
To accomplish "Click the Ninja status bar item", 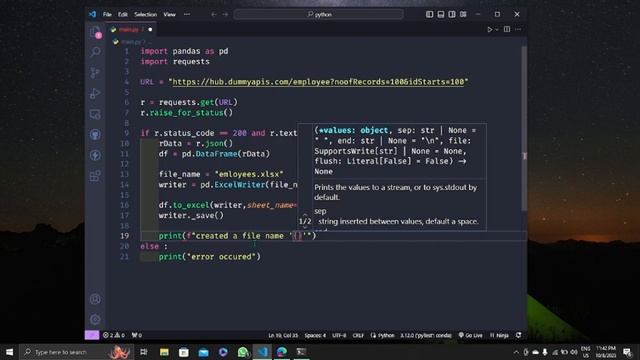I will (x=499, y=335).
